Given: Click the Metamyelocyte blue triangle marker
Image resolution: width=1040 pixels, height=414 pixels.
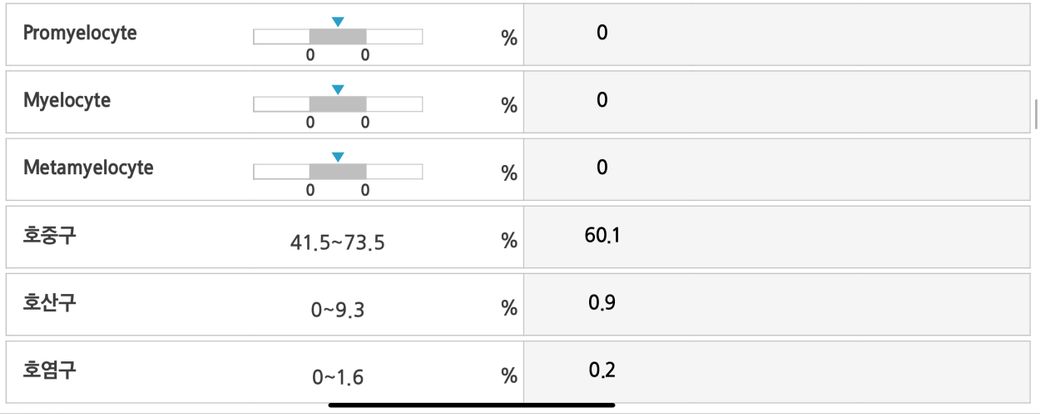Looking at the screenshot, I should pos(338,157).
